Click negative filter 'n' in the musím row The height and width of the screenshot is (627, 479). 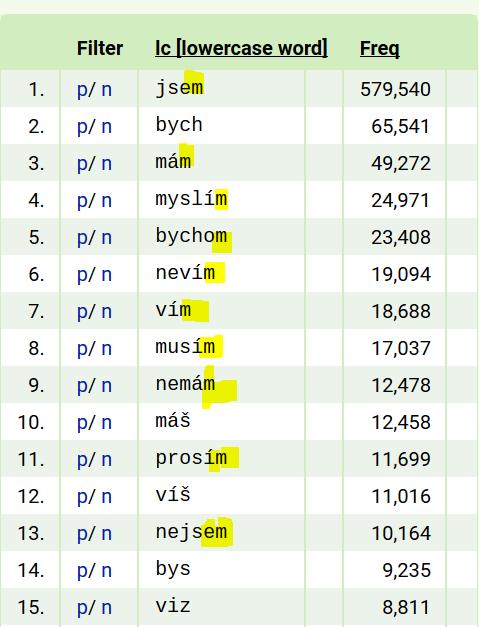(106, 349)
